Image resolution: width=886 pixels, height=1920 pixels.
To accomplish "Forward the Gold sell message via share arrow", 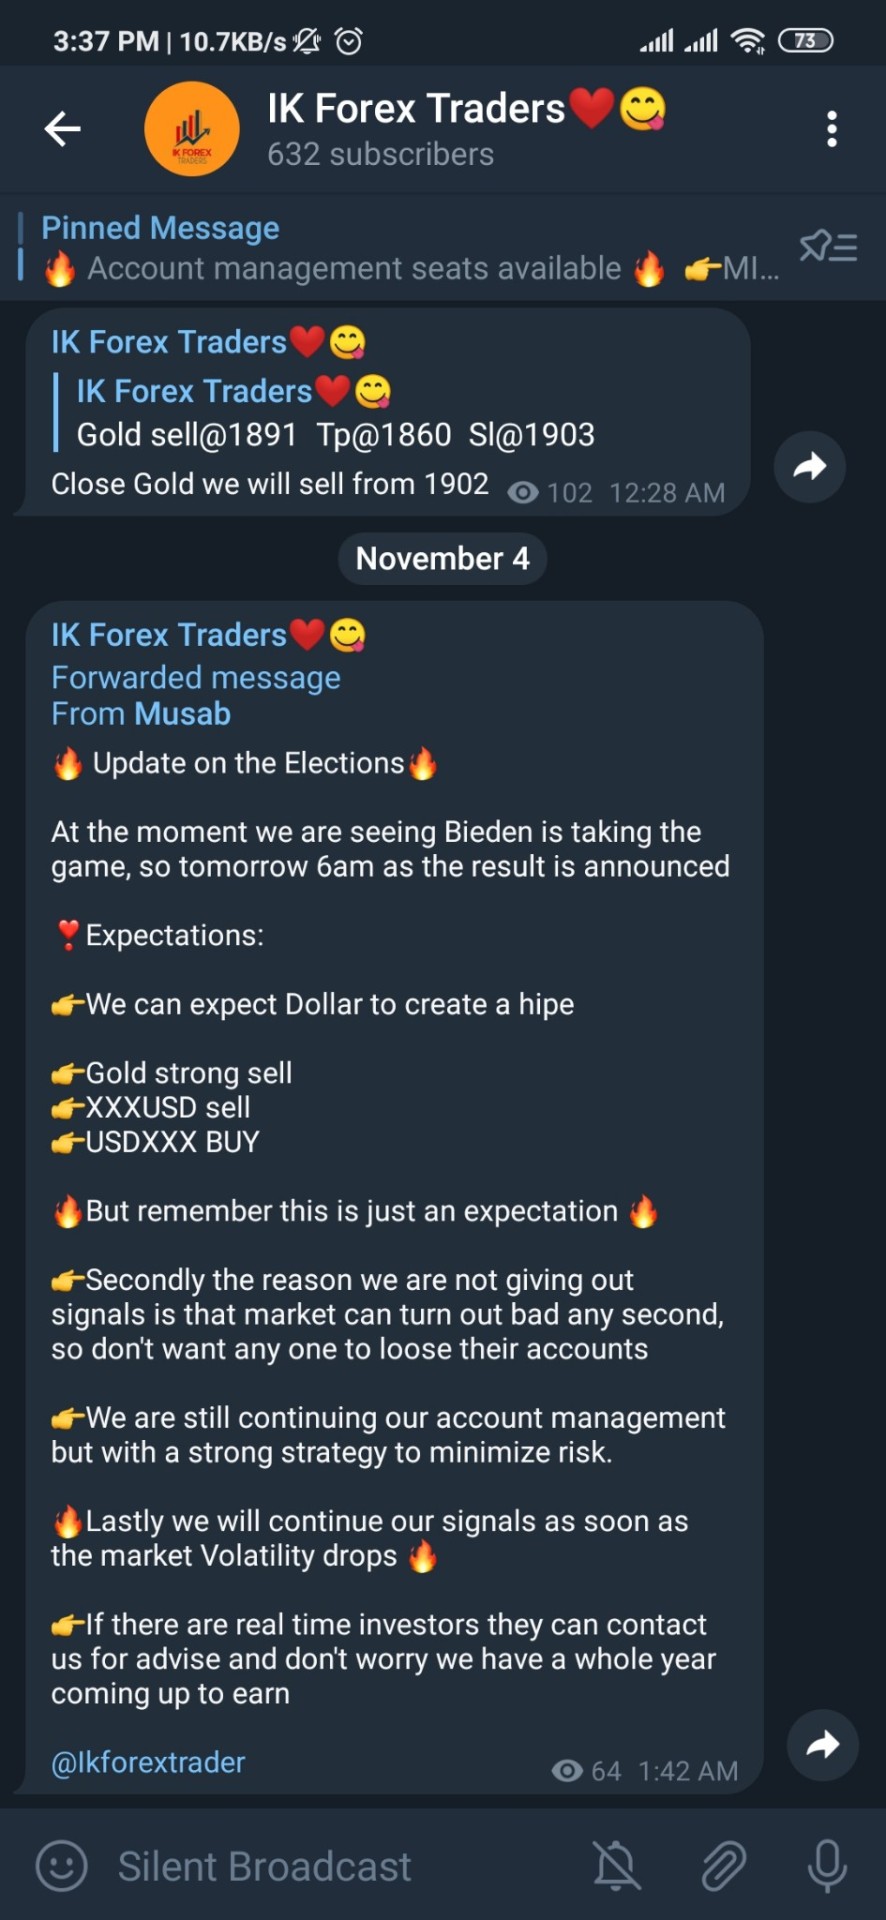I will click(809, 466).
